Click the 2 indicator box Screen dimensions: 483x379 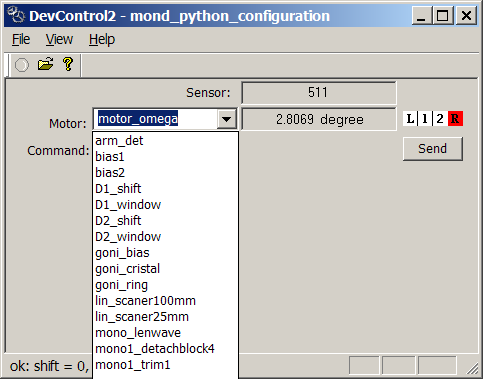440,119
